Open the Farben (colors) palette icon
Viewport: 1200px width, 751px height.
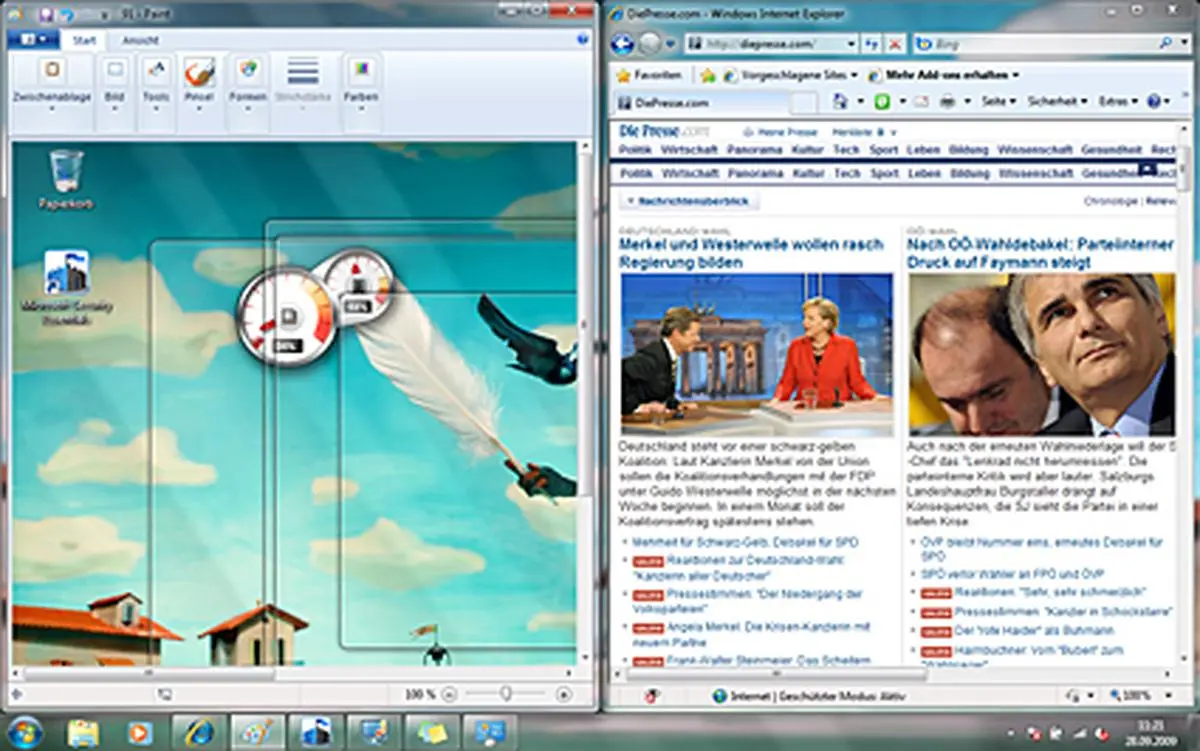click(x=362, y=68)
